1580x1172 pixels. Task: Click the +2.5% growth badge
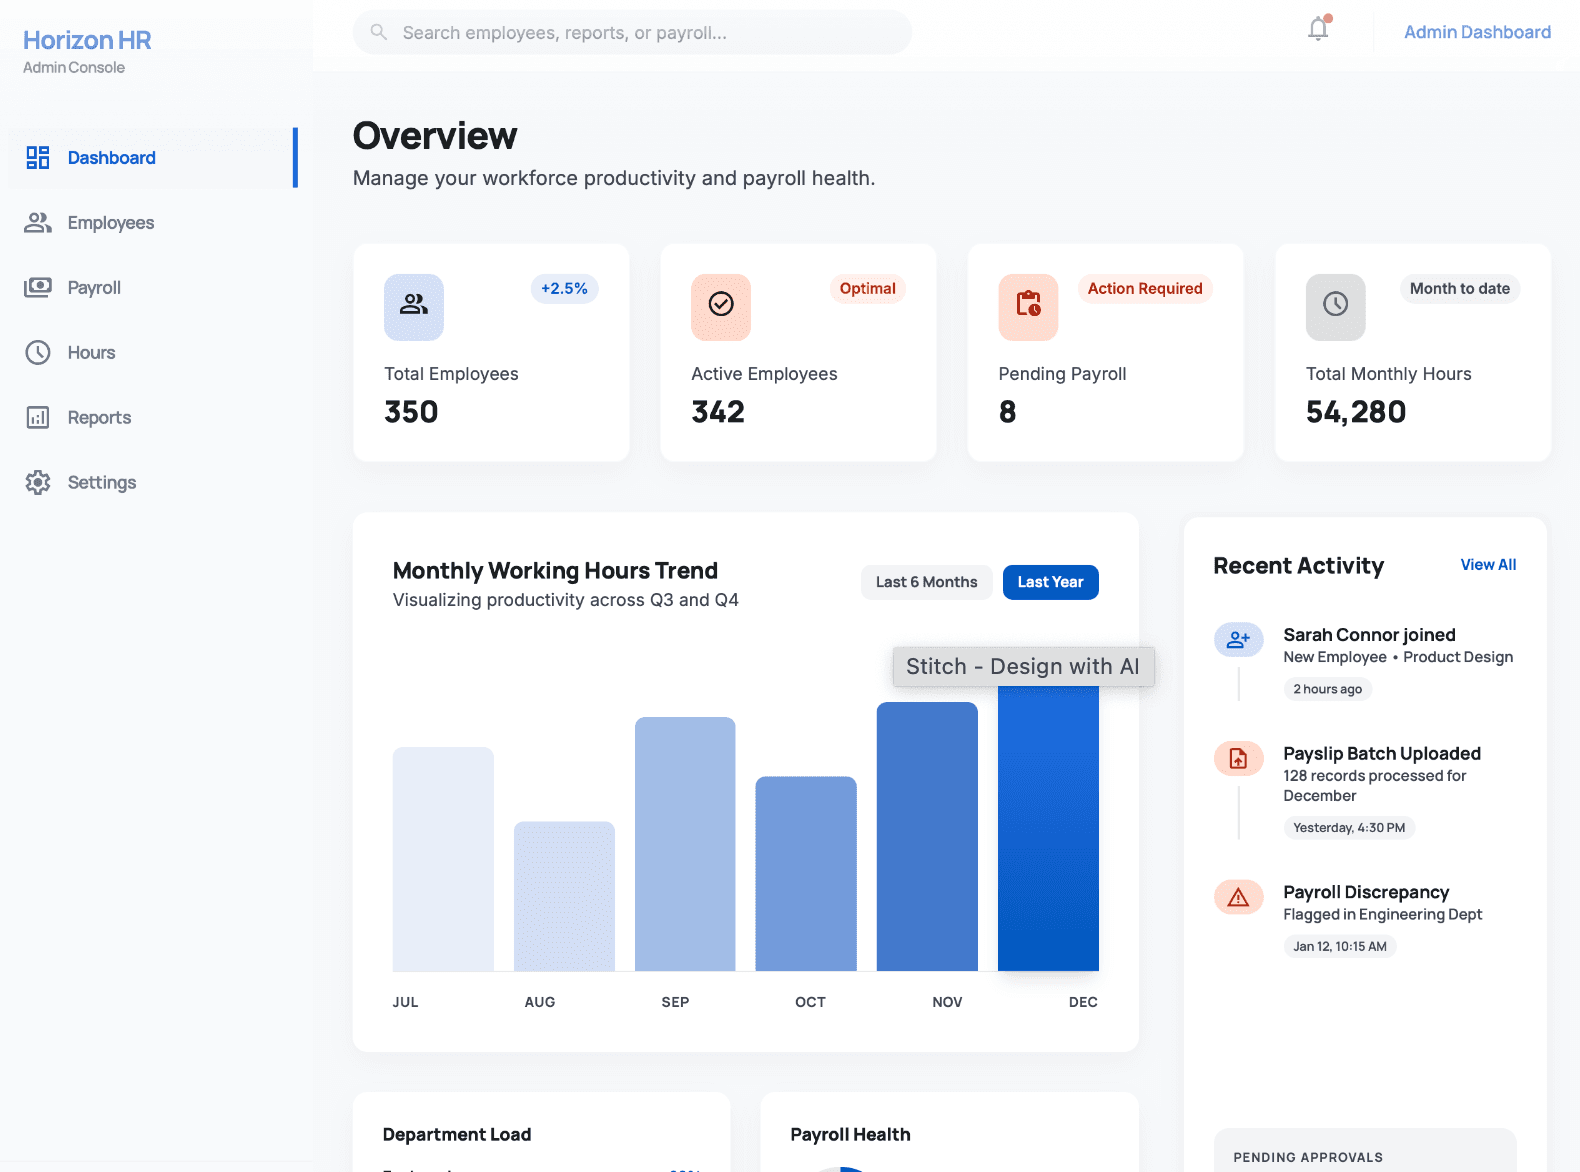pyautogui.click(x=564, y=288)
